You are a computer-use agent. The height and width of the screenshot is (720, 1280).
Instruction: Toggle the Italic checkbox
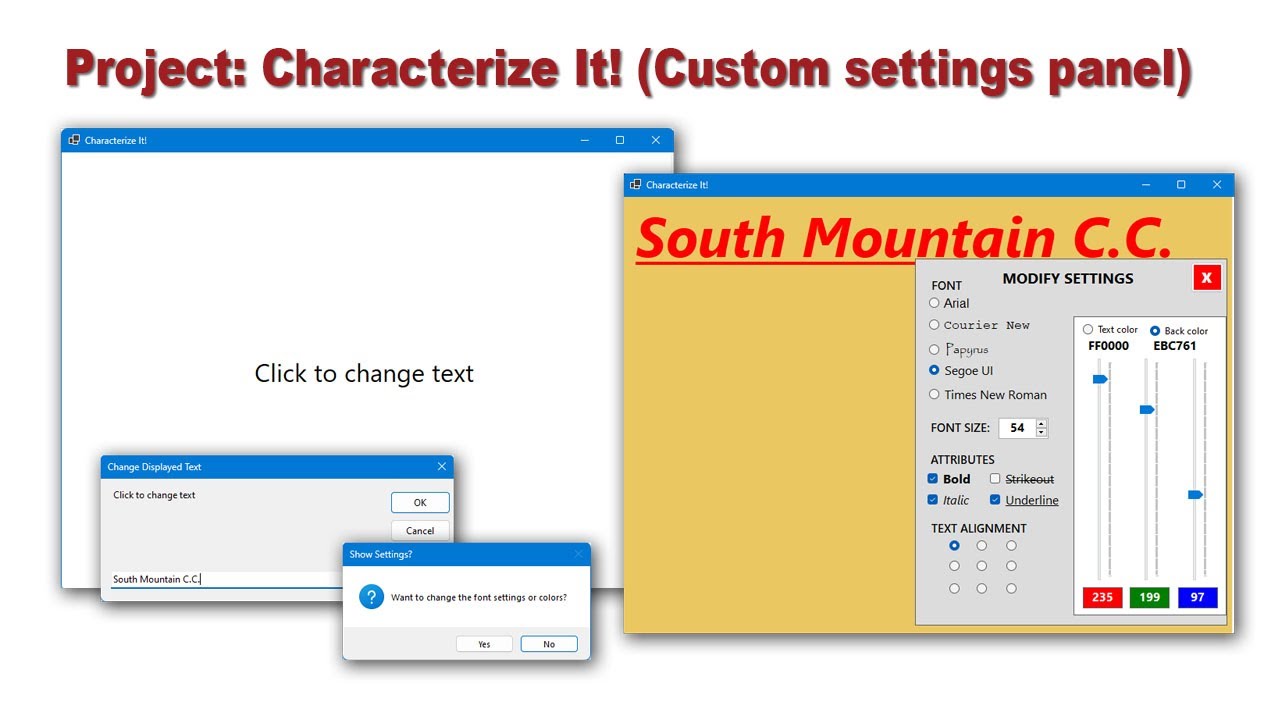point(933,500)
